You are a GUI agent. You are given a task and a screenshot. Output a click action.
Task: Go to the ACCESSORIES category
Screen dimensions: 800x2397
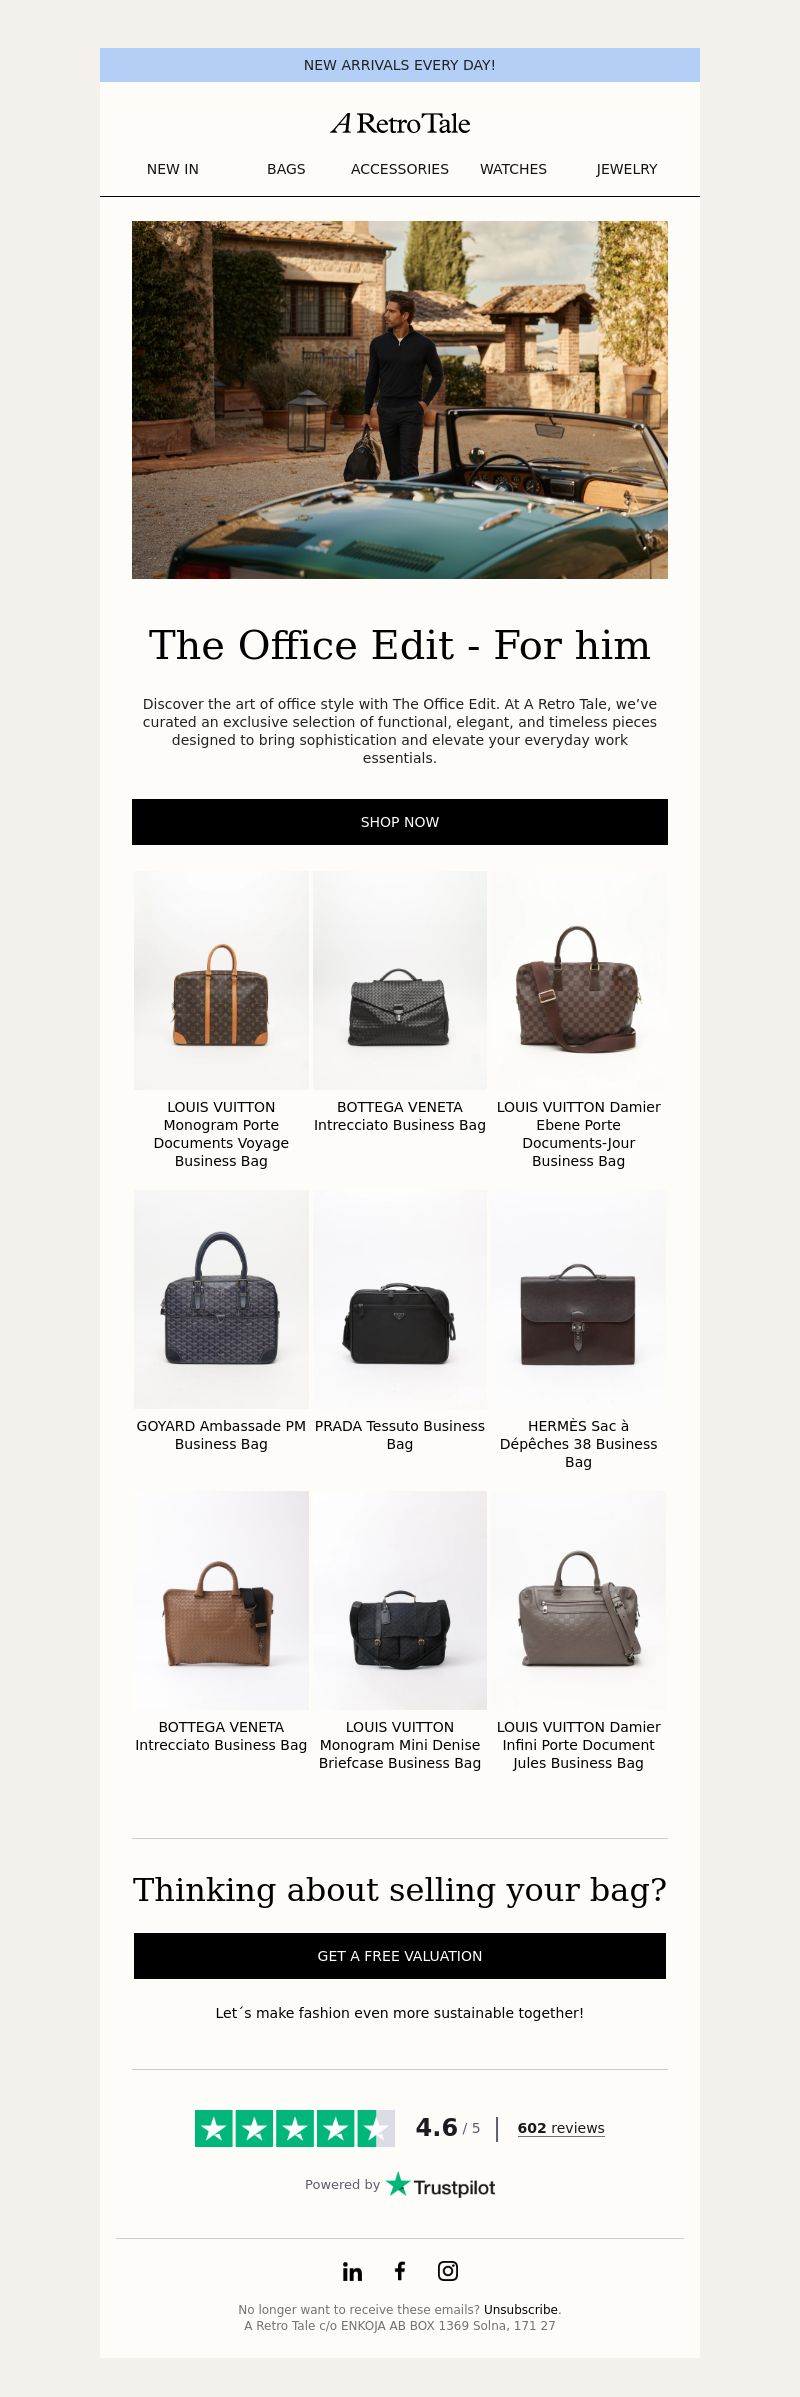pos(400,169)
